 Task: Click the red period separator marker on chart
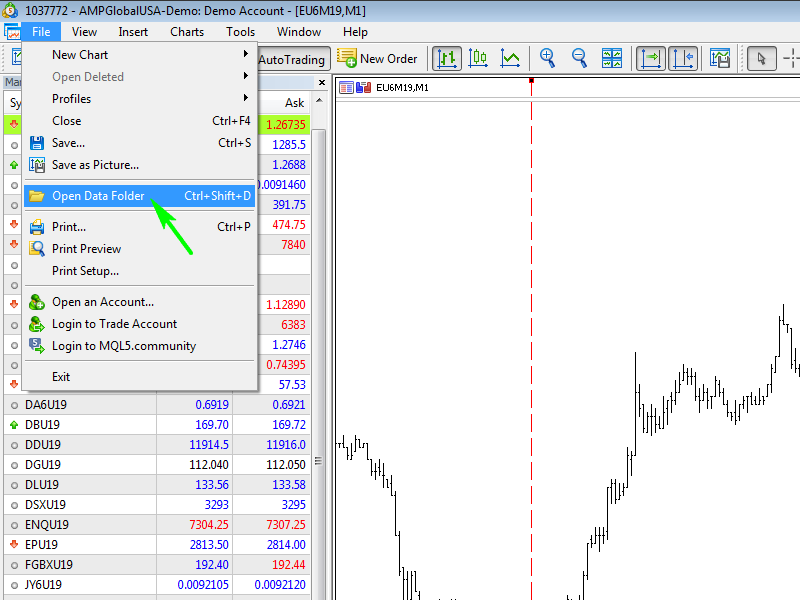[531, 81]
